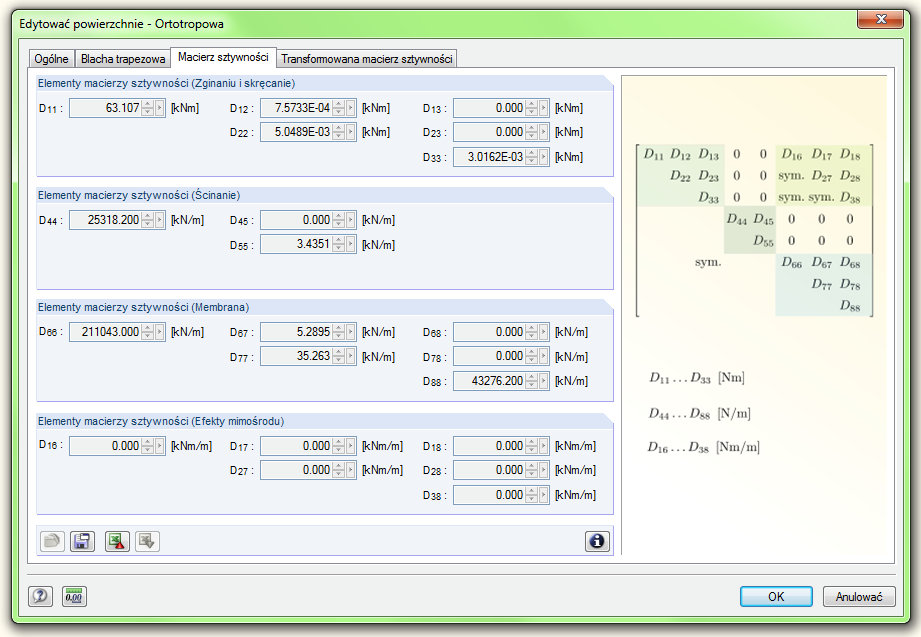
Task: Click the D67 field showing 5.2895
Action: pos(297,332)
